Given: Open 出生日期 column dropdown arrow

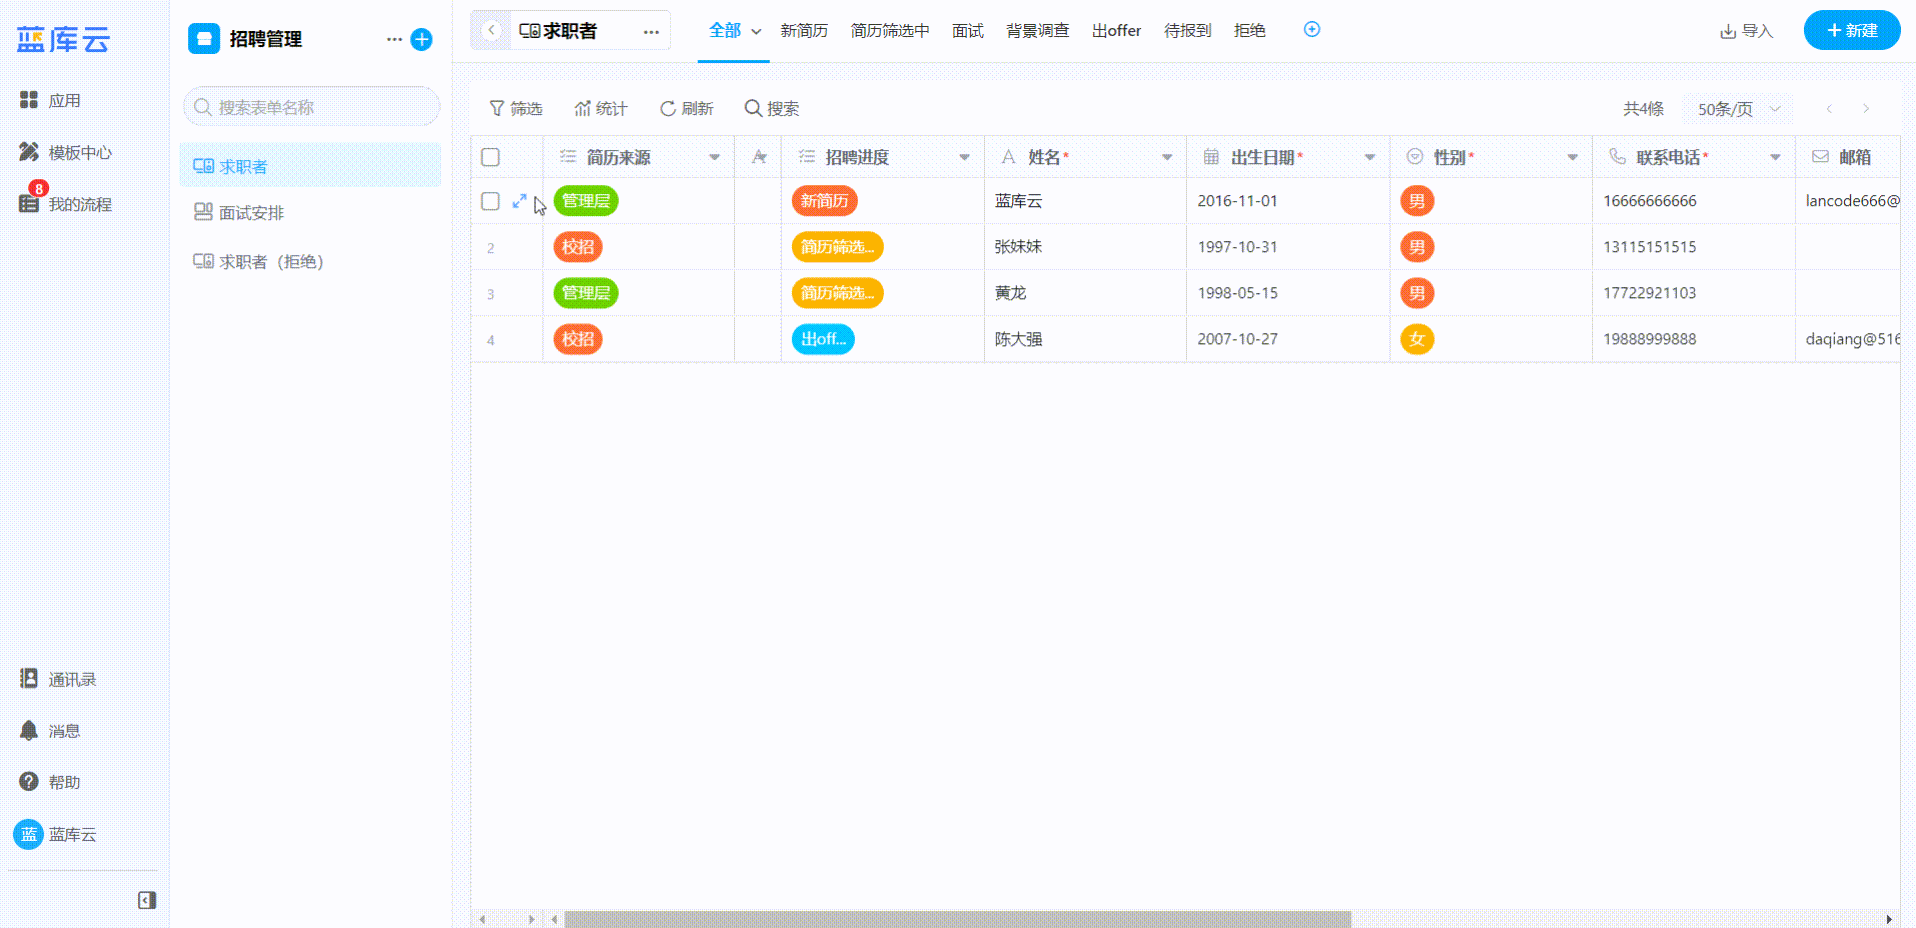Looking at the screenshot, I should (1370, 157).
